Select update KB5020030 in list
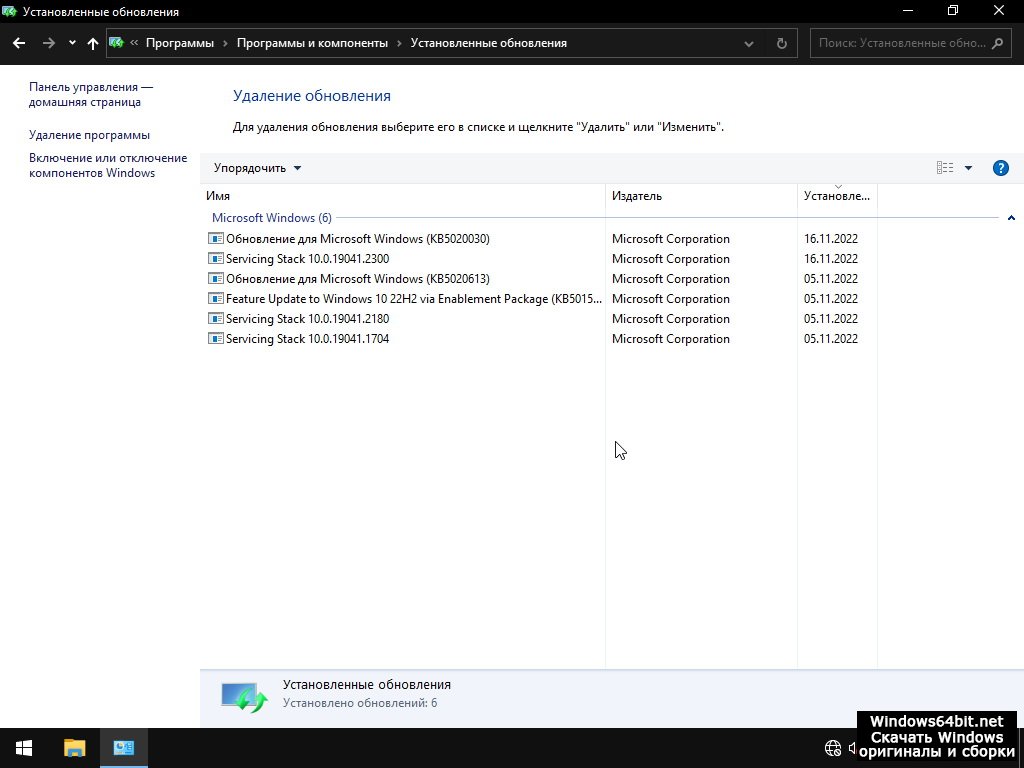The height and width of the screenshot is (768, 1024). [x=357, y=239]
